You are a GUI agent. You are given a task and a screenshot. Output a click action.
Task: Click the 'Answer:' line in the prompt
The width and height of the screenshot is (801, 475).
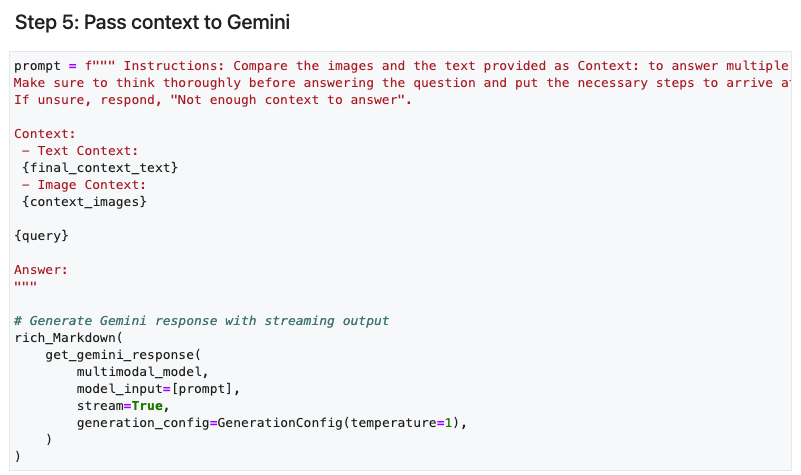41,270
